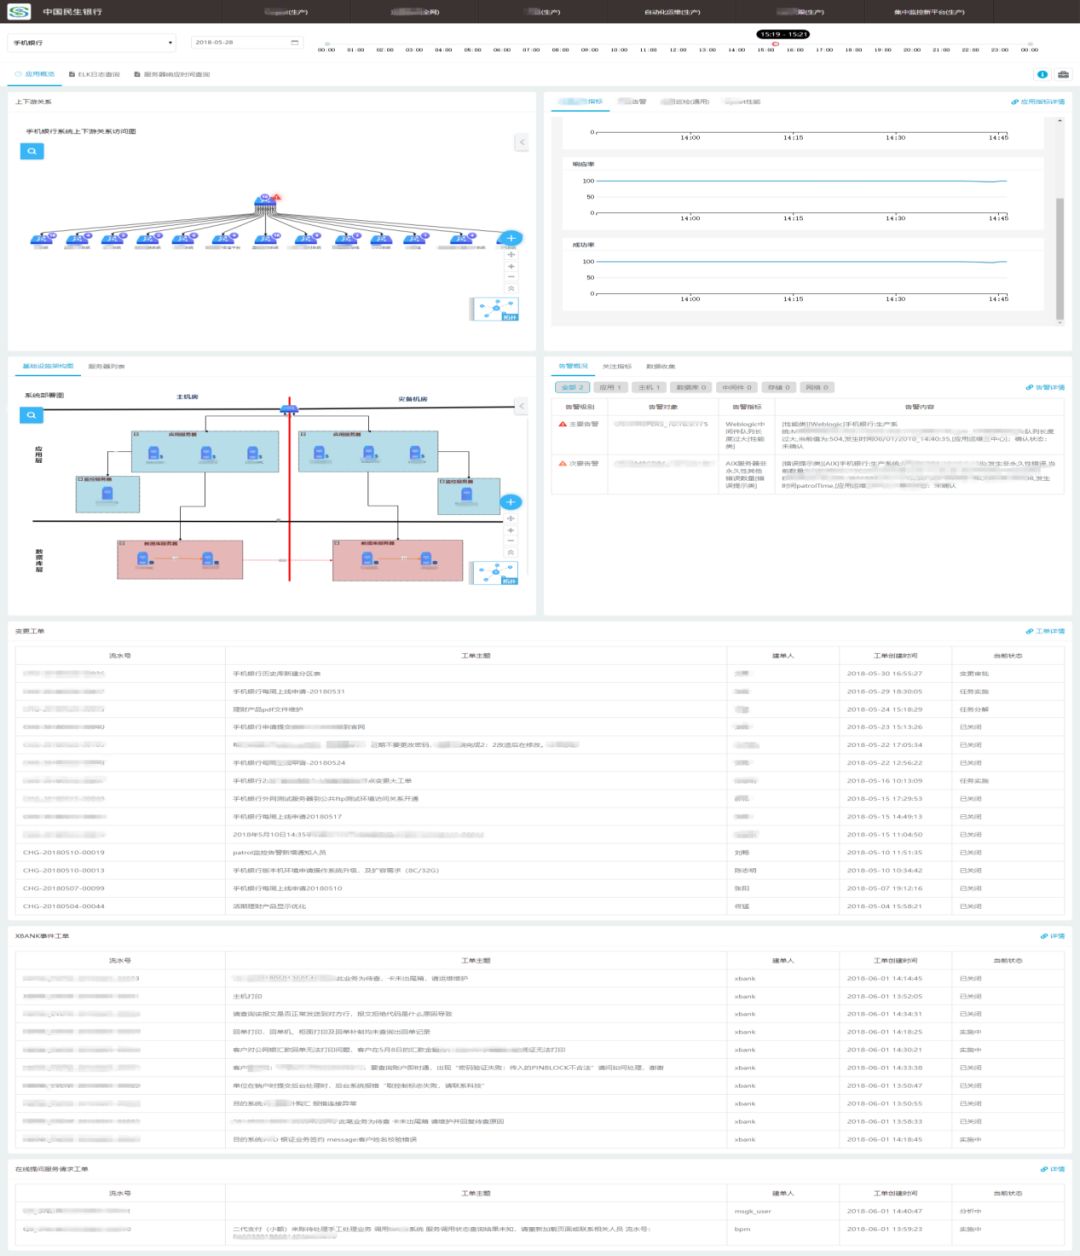The height and width of the screenshot is (1256, 1080).
Task: Collapse the topology panel with the side chevron
Action: click(521, 142)
